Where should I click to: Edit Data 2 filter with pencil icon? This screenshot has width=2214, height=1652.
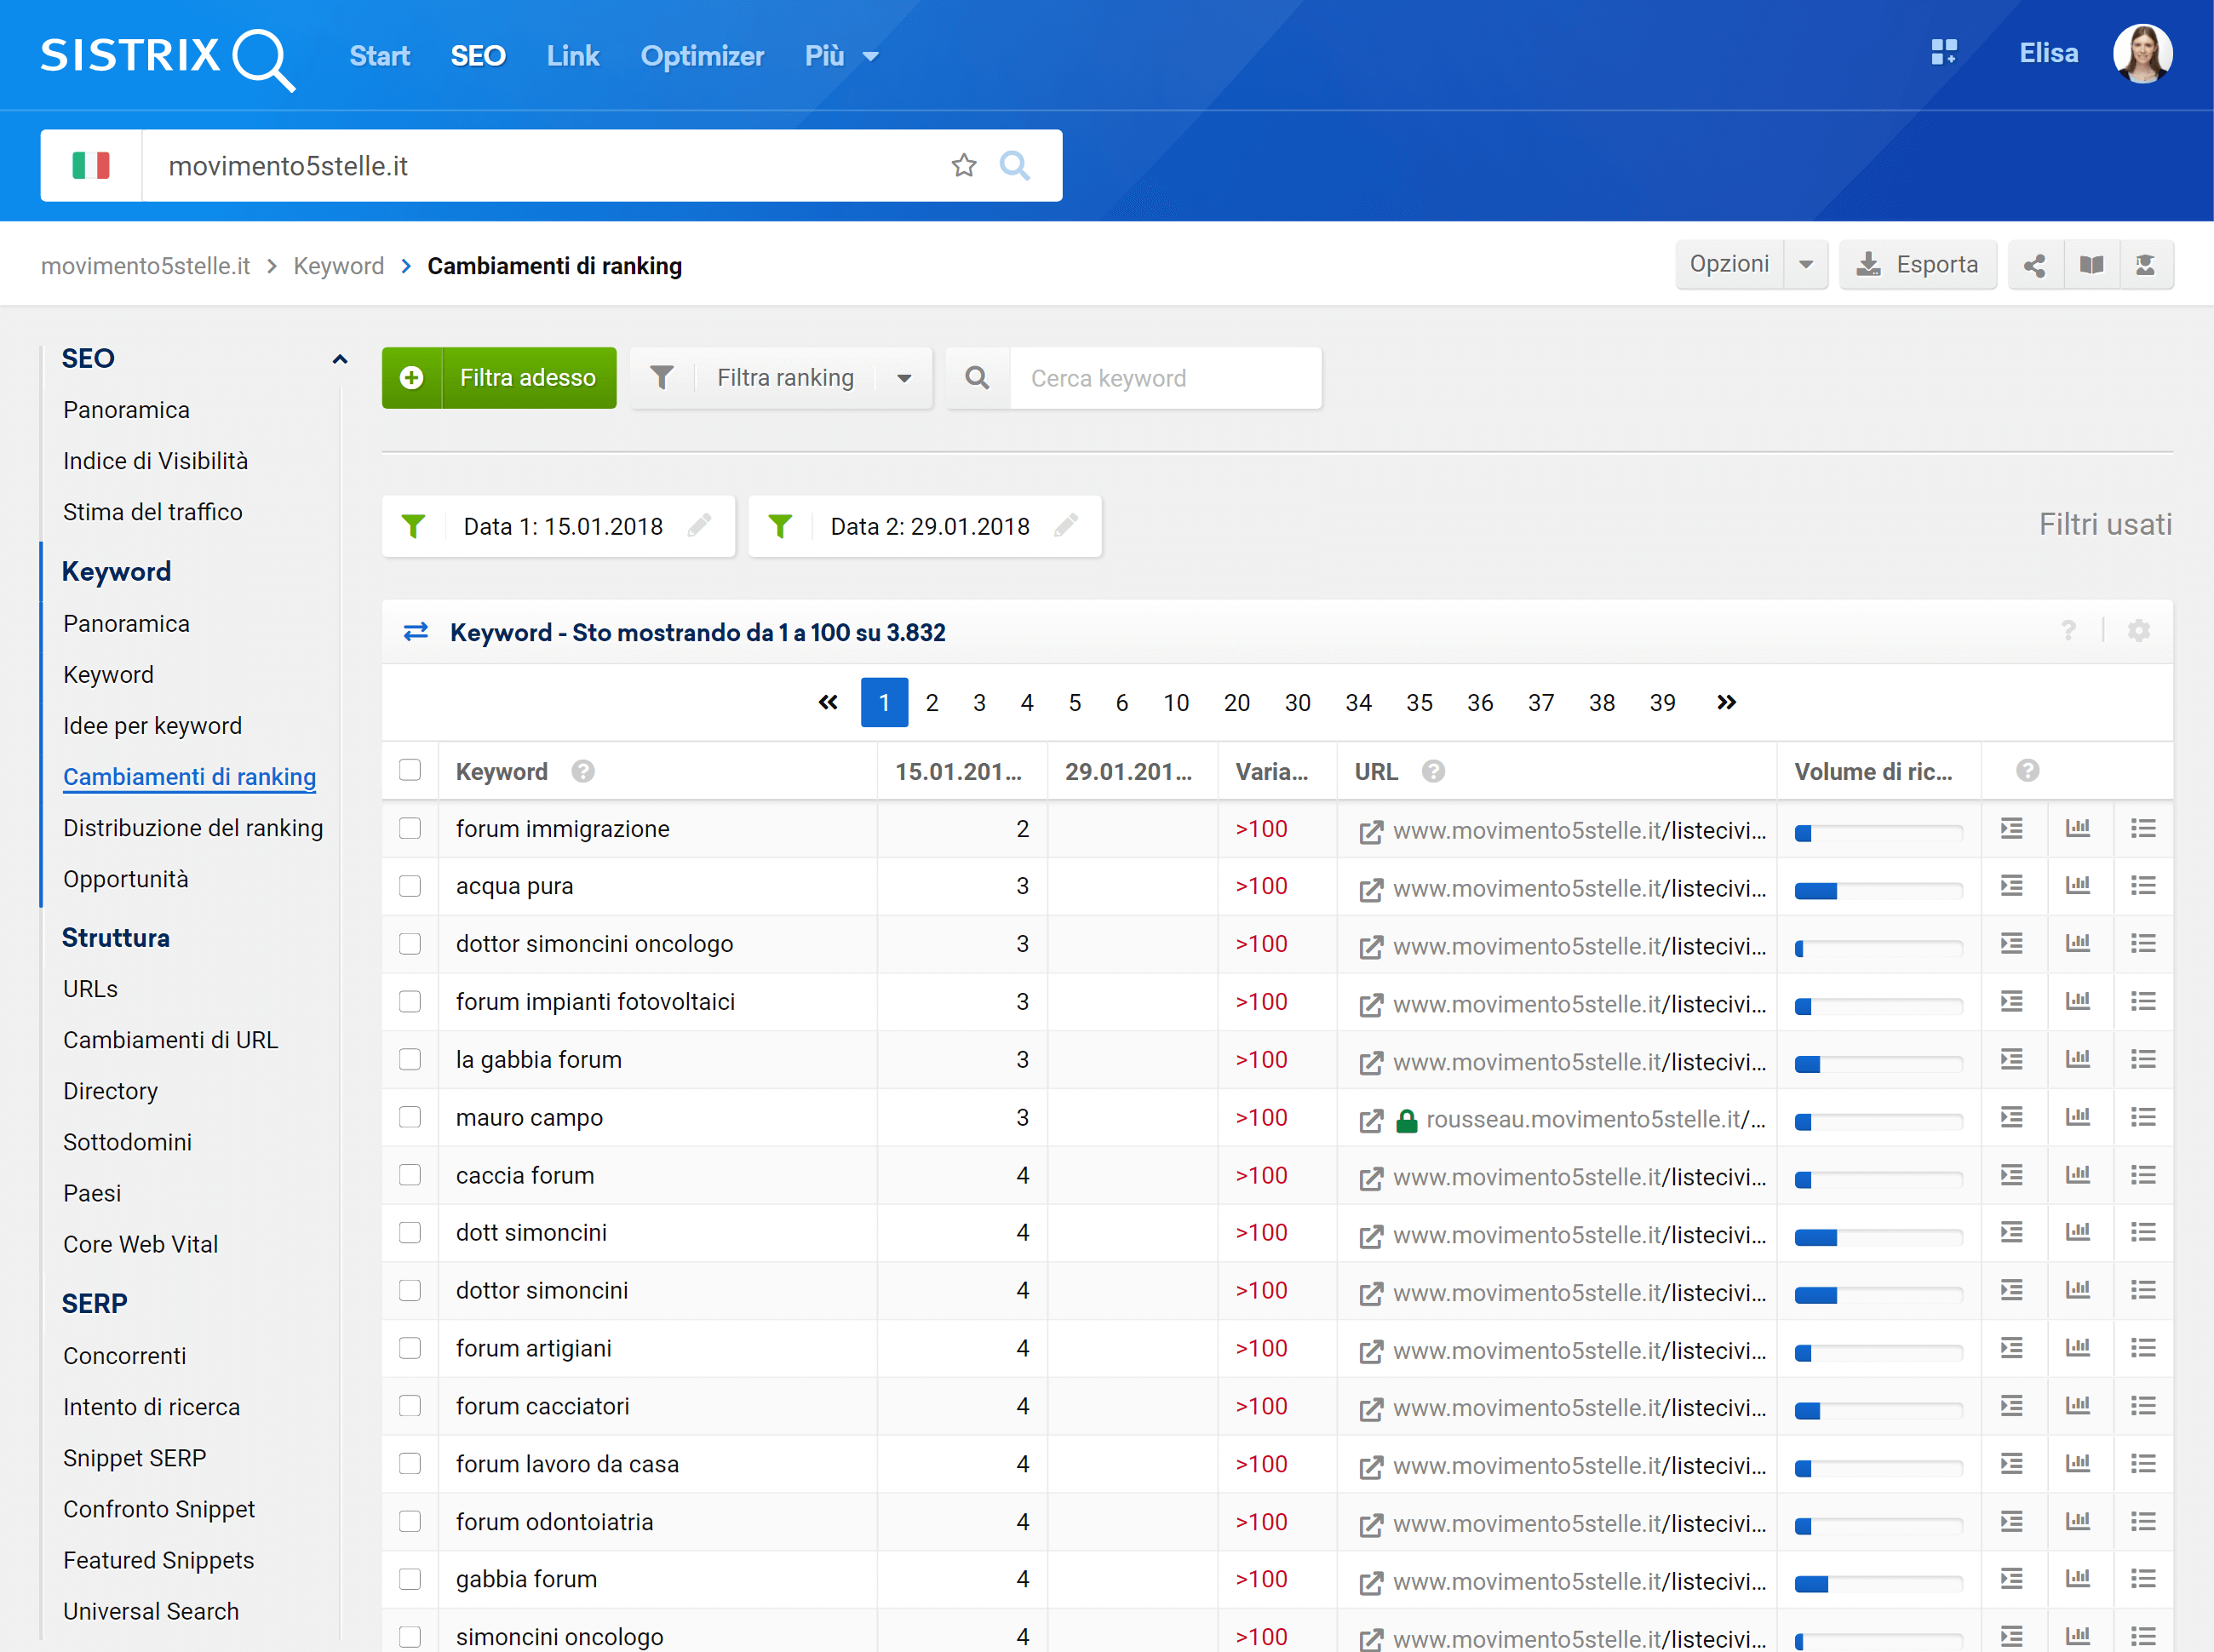pos(1066,526)
